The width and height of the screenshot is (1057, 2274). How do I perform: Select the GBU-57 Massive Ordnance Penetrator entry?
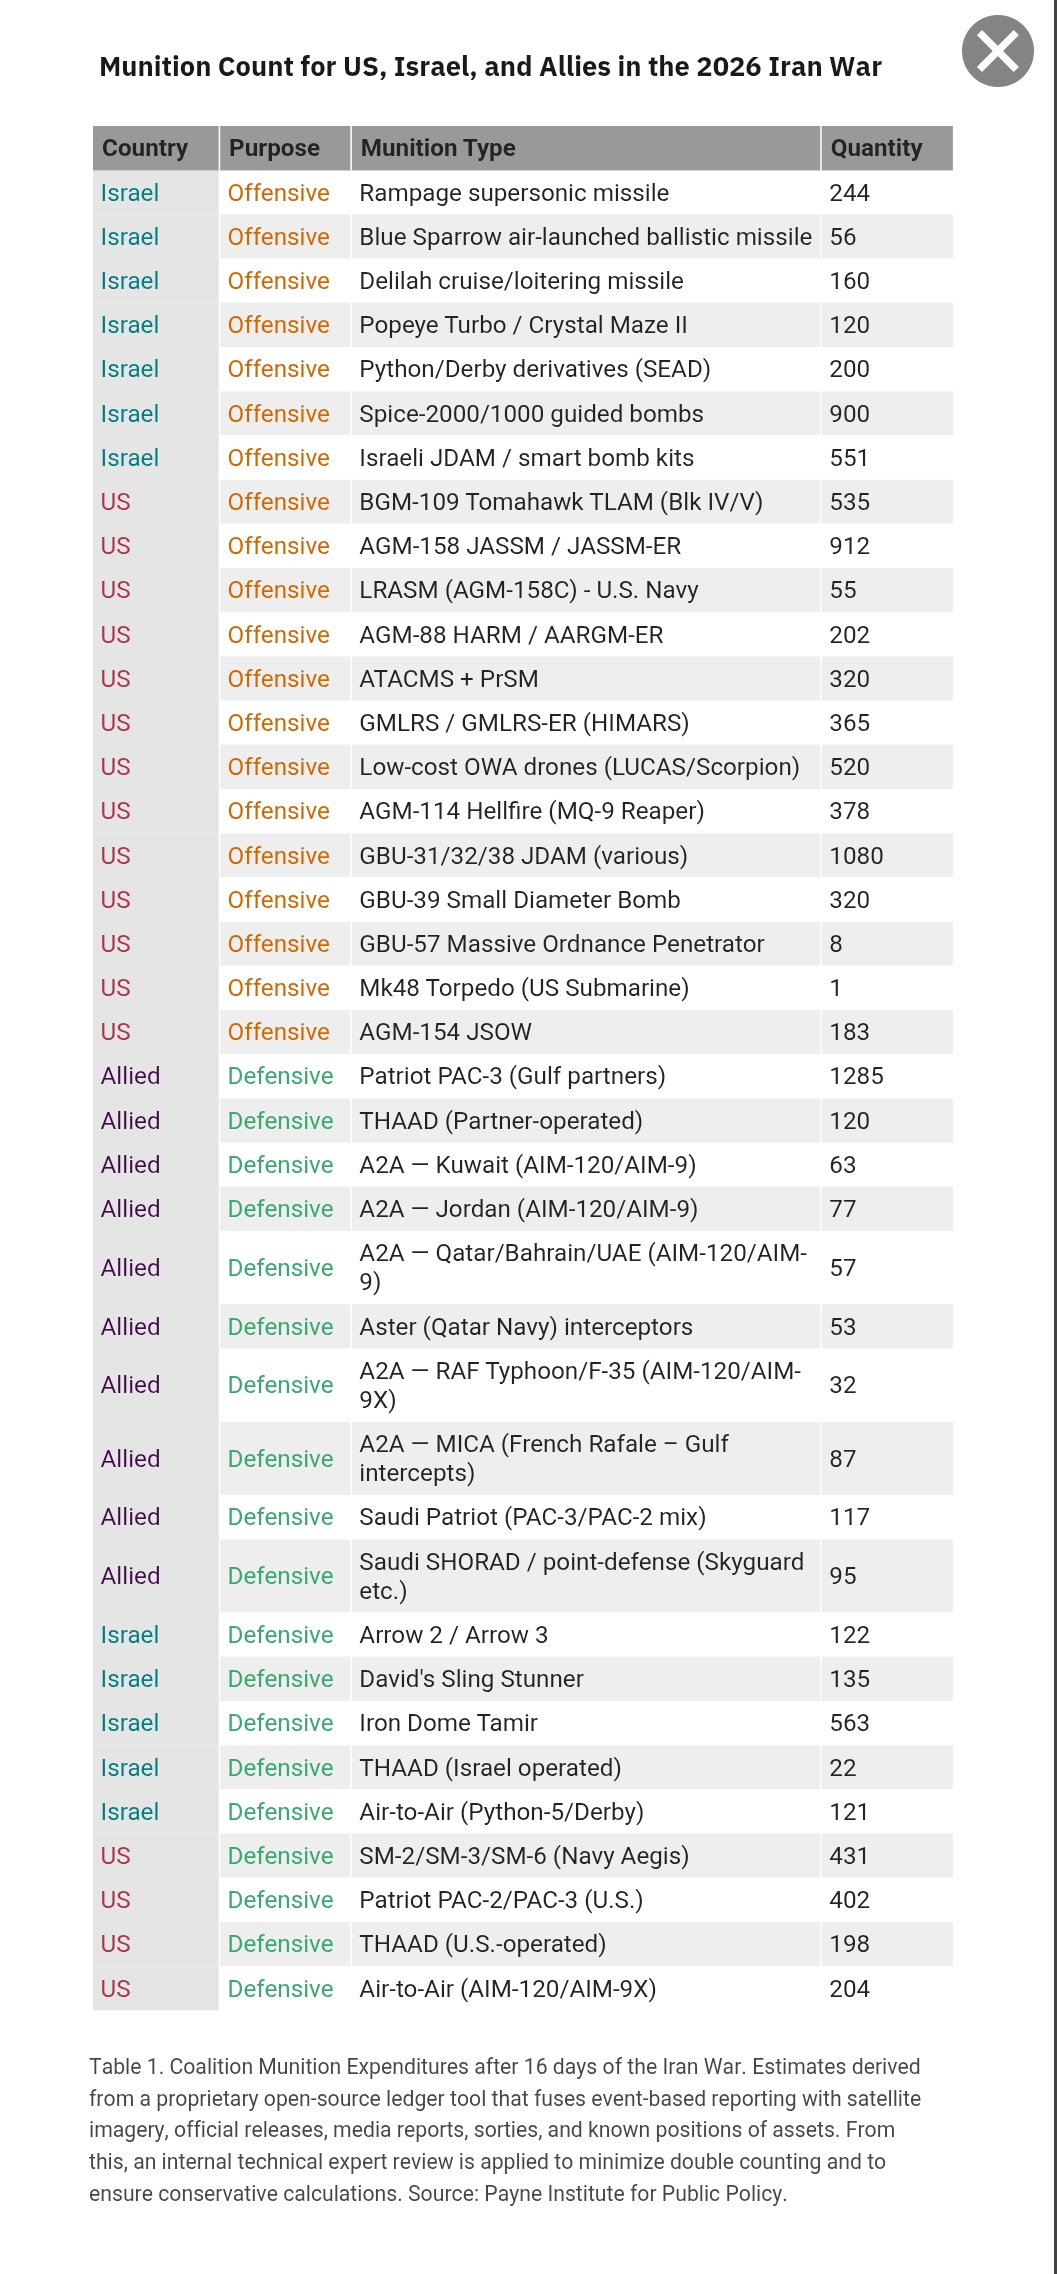point(561,944)
